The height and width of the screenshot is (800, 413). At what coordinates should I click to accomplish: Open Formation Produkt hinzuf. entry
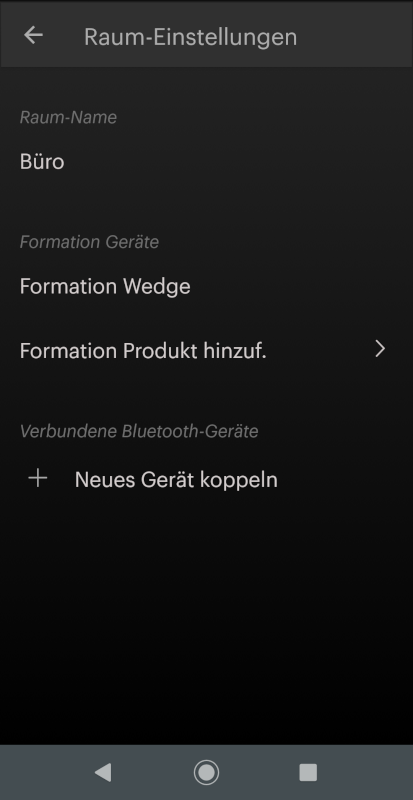[206, 351]
